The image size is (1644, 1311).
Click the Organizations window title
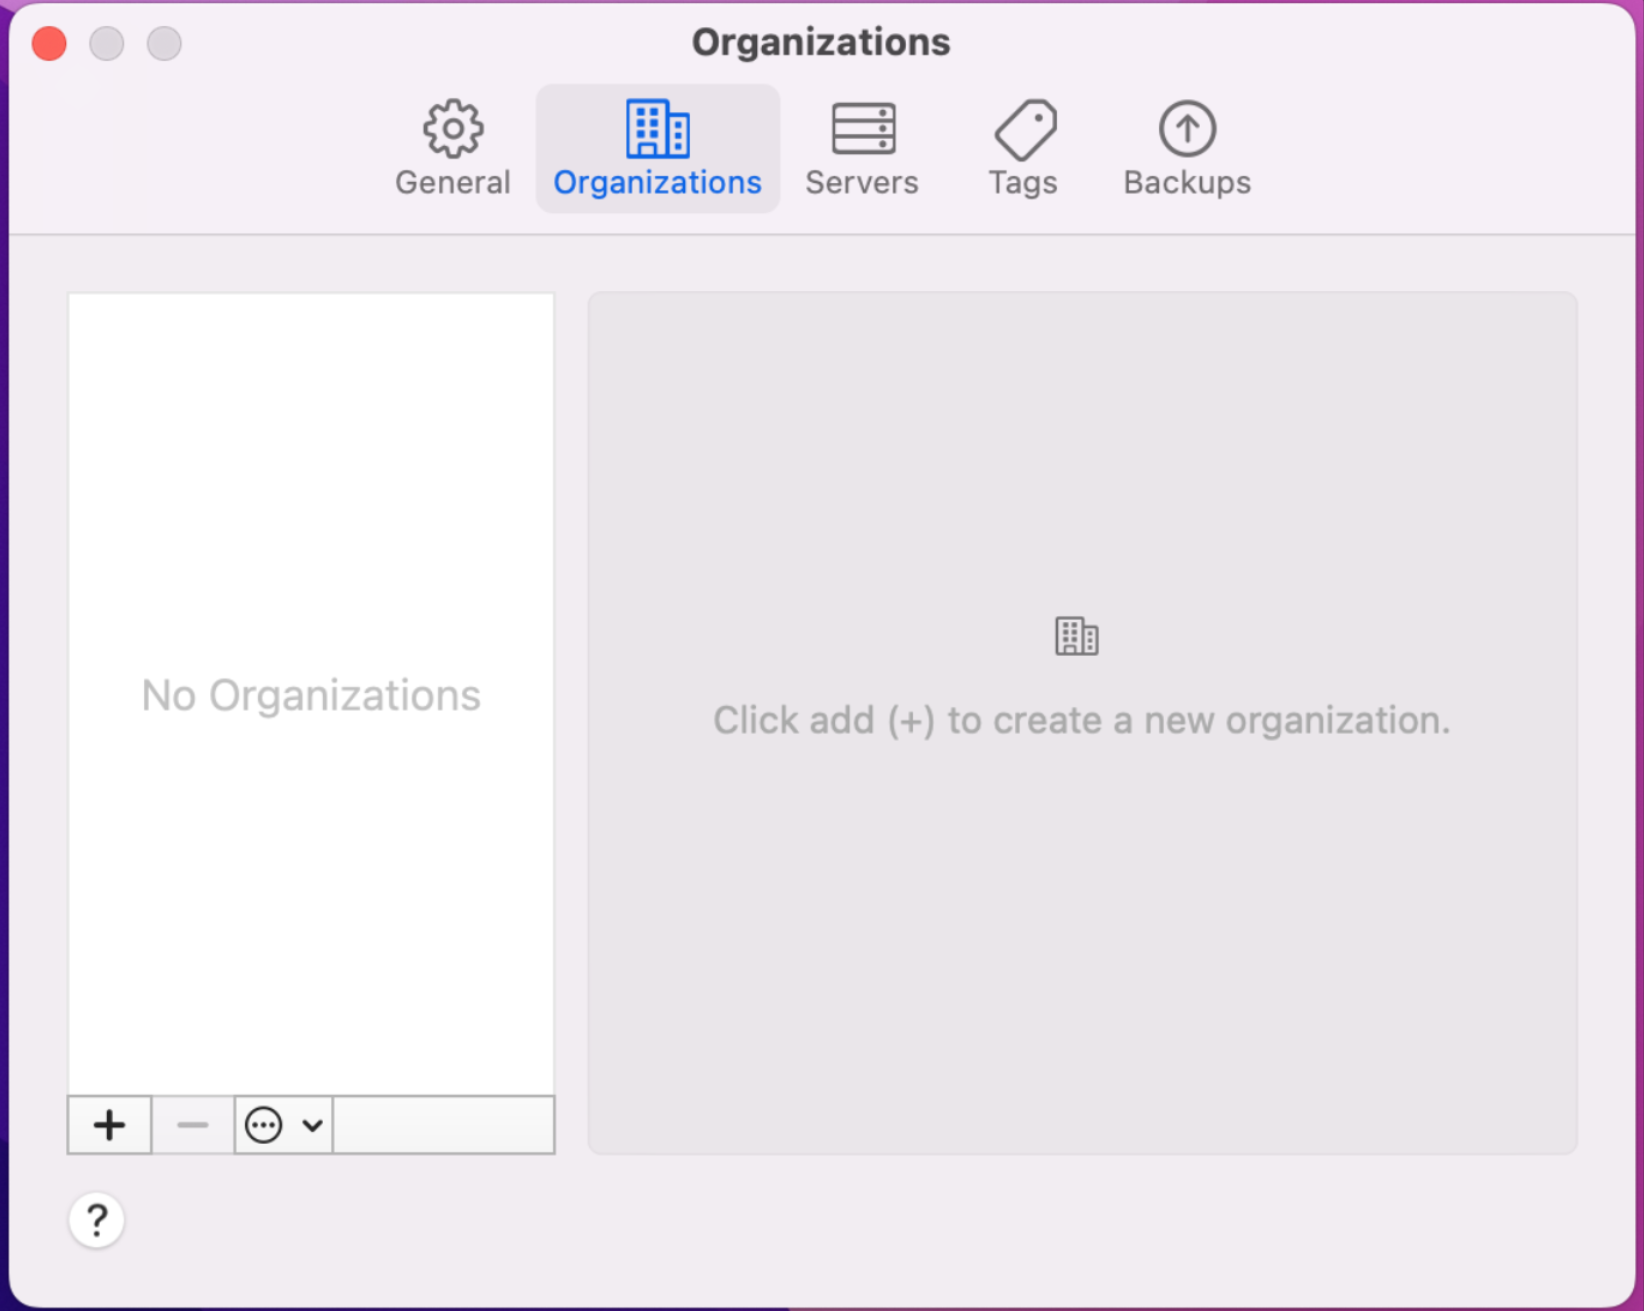821,42
